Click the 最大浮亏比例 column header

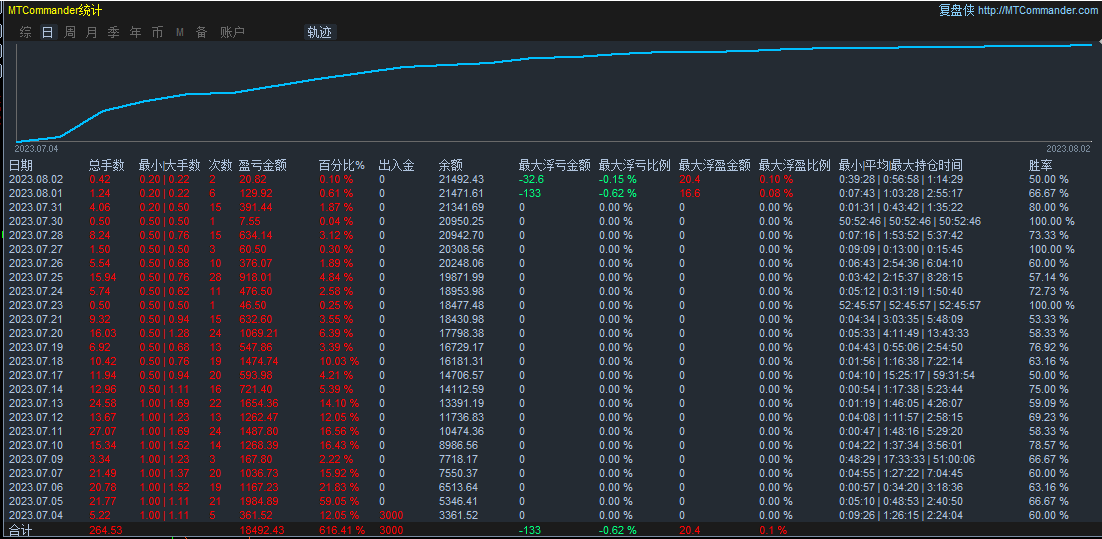coord(635,166)
